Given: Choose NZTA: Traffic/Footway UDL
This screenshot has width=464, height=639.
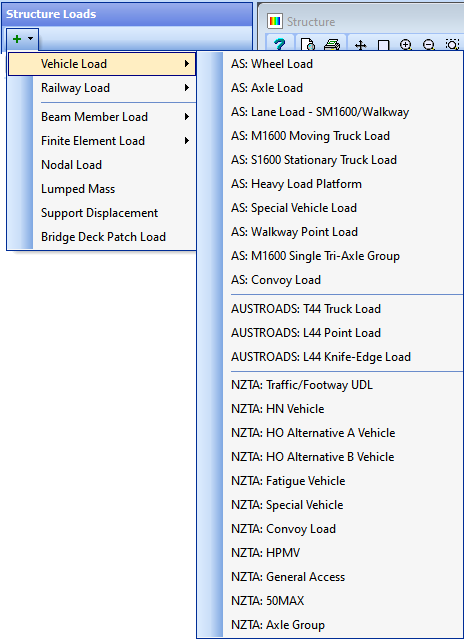Looking at the screenshot, I should pyautogui.click(x=330, y=385).
